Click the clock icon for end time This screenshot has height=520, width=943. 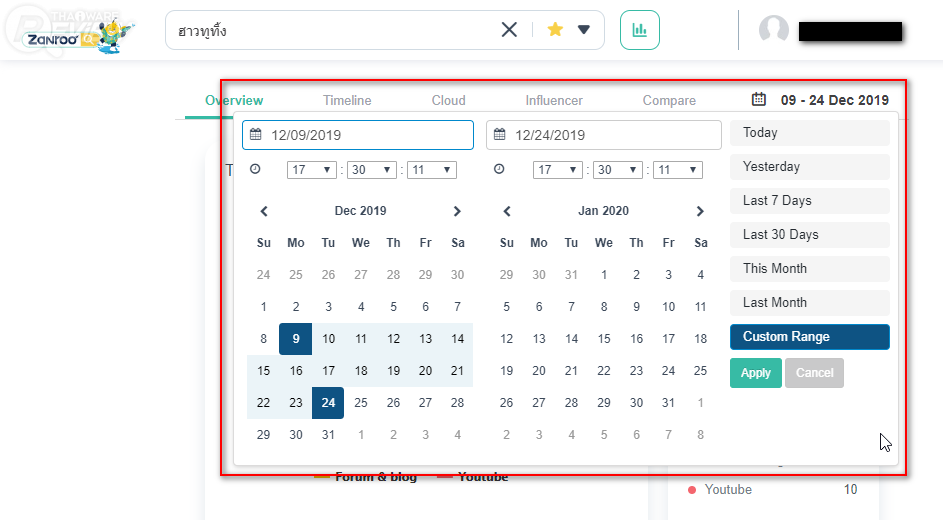[499, 169]
